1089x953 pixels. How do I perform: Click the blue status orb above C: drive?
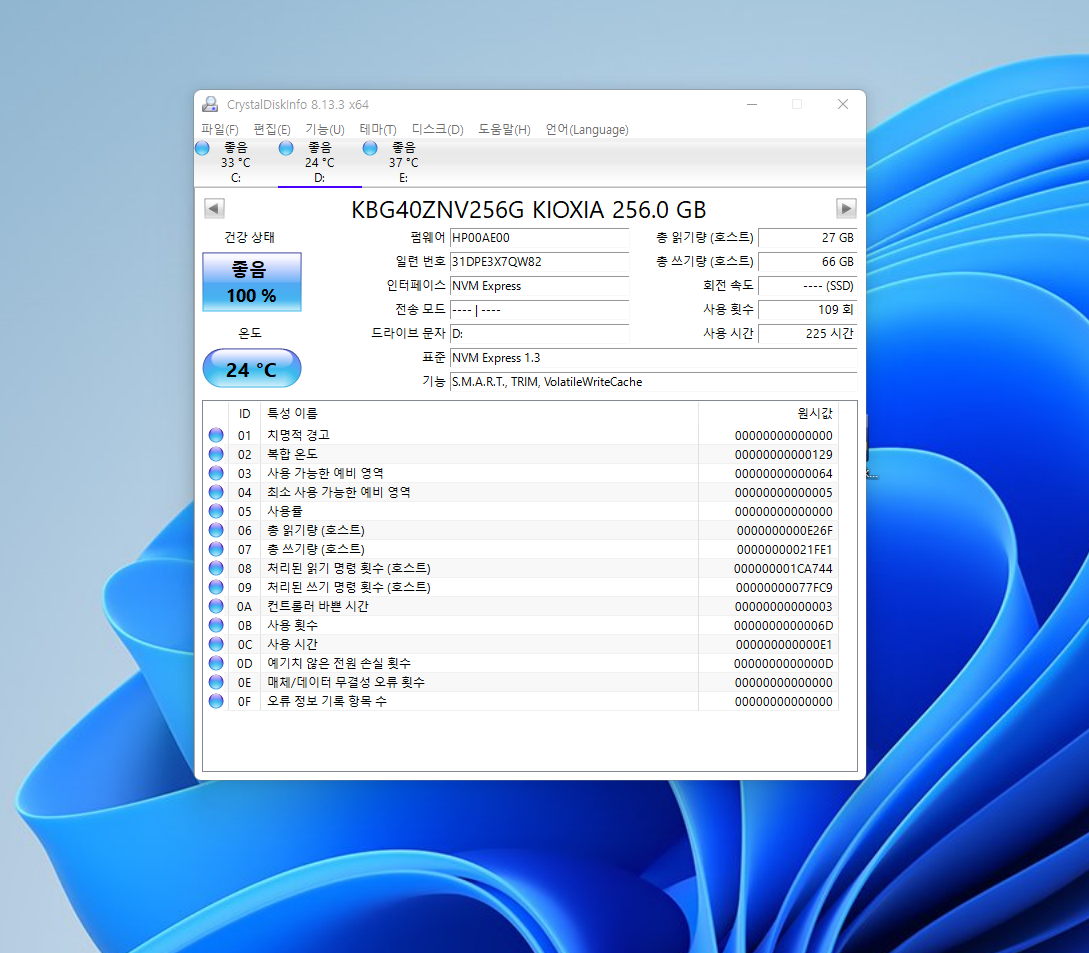click(x=202, y=148)
